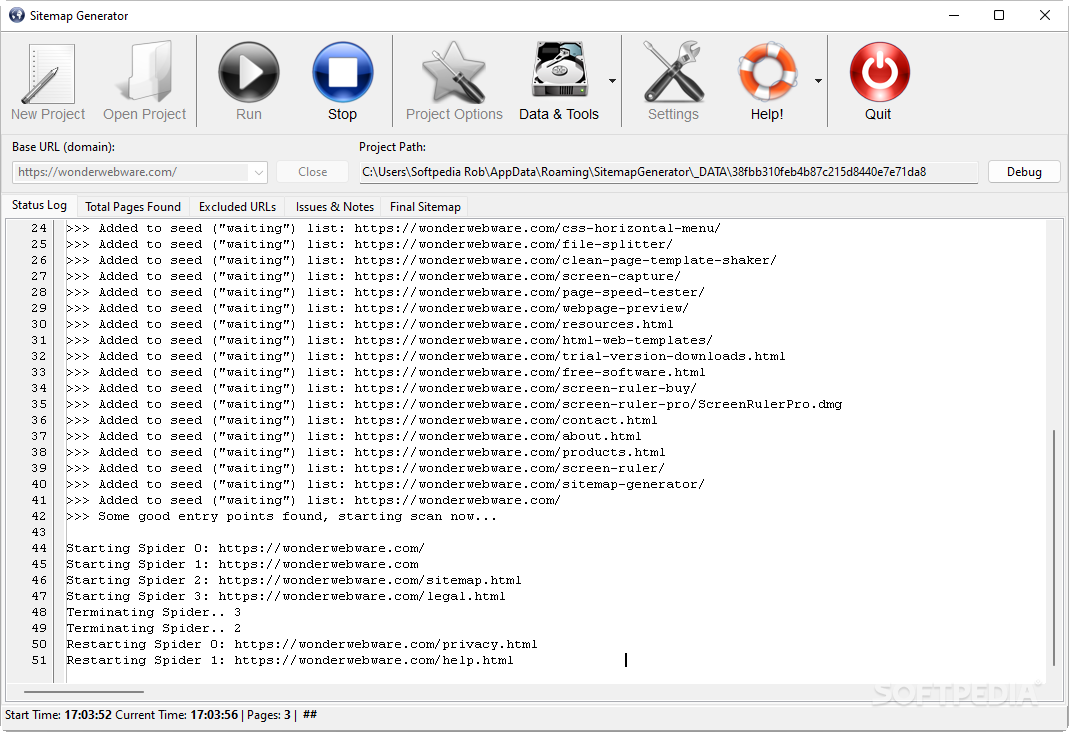Image resolution: width=1069 pixels, height=732 pixels.
Task: Expand the Base URL combo box arrow
Action: click(258, 172)
